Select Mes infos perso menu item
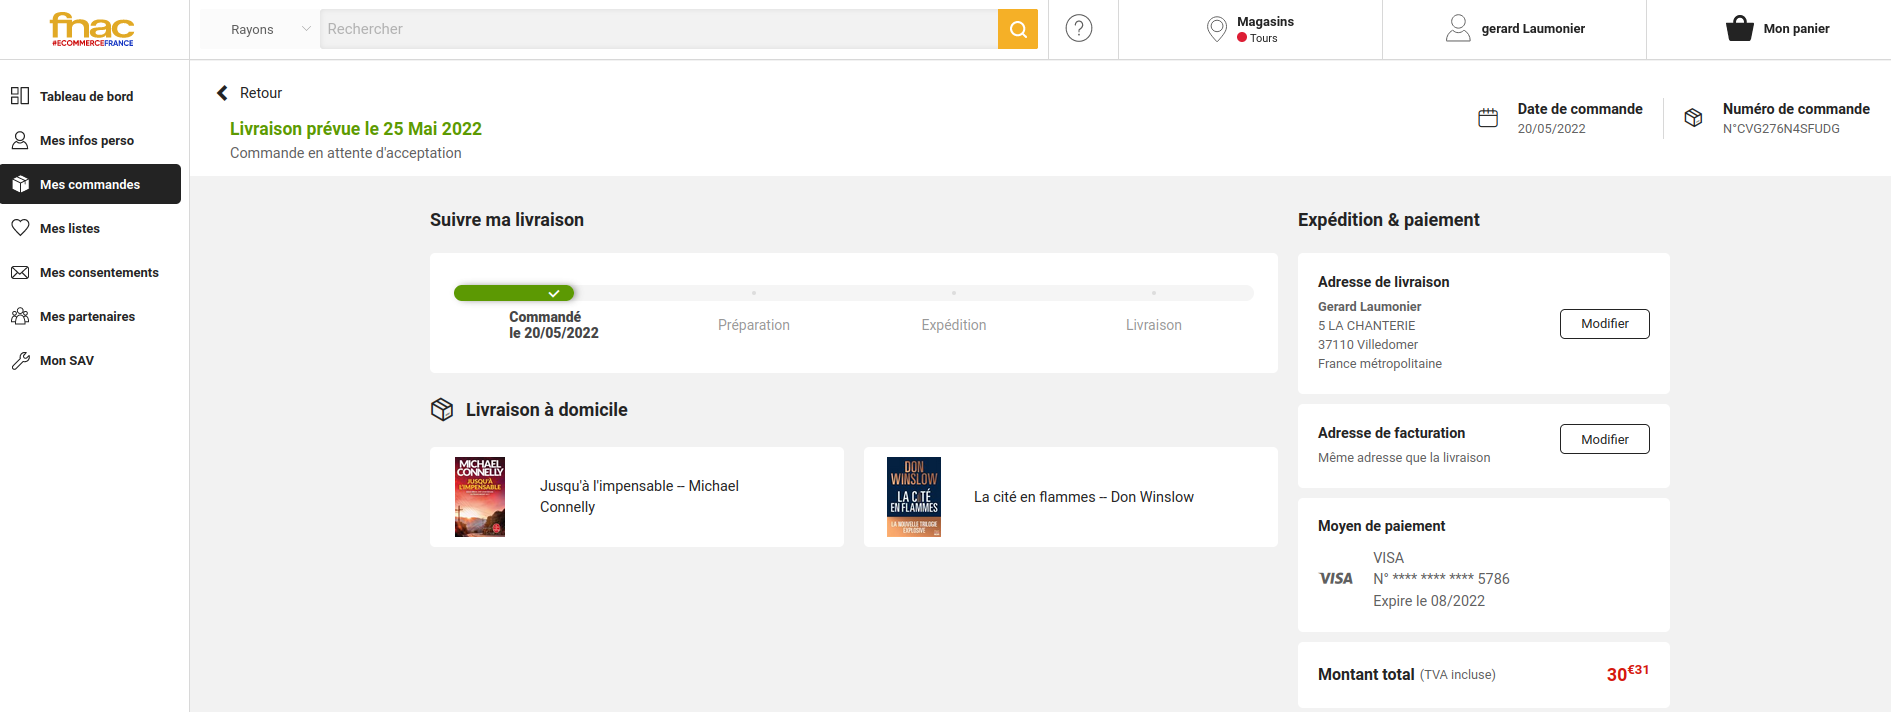This screenshot has height=712, width=1891. coord(86,141)
